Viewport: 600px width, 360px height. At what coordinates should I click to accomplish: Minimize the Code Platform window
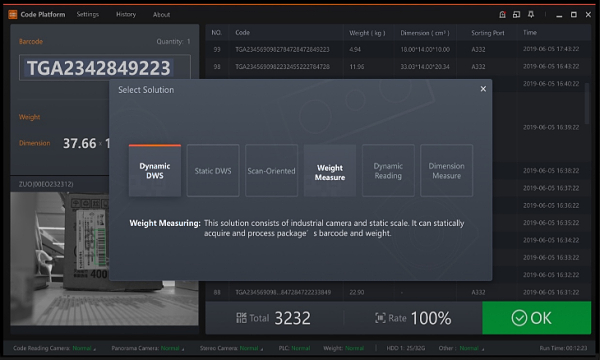point(559,15)
